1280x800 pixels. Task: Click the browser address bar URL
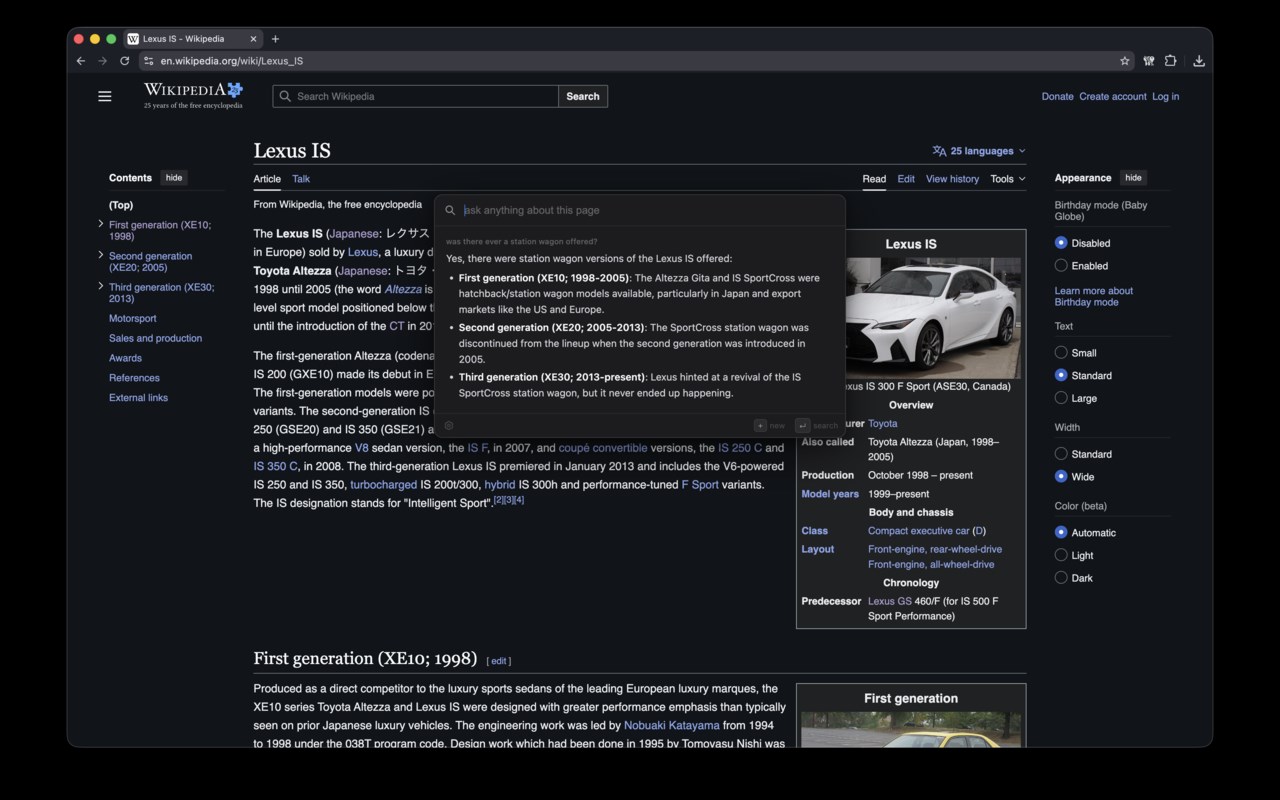click(x=231, y=61)
